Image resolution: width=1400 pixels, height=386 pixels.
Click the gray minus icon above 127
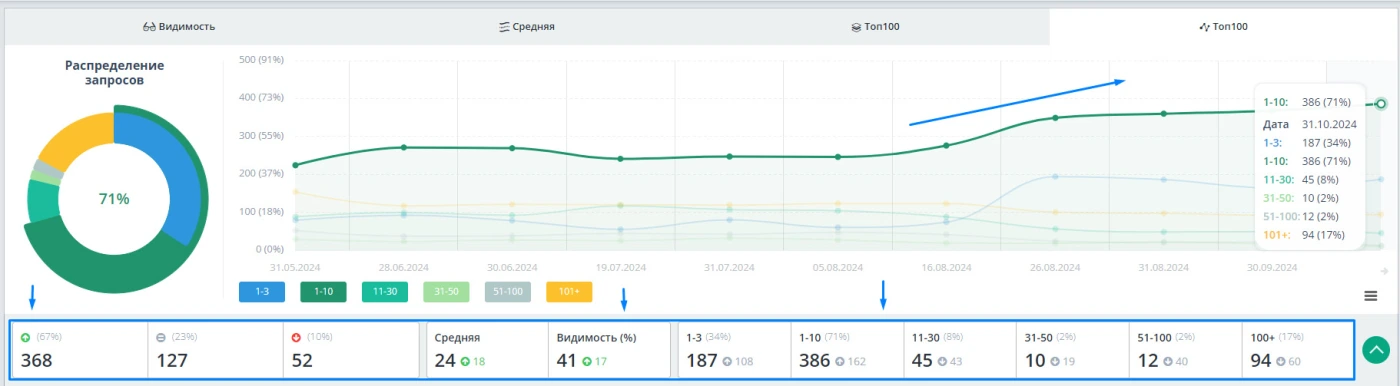coord(161,337)
